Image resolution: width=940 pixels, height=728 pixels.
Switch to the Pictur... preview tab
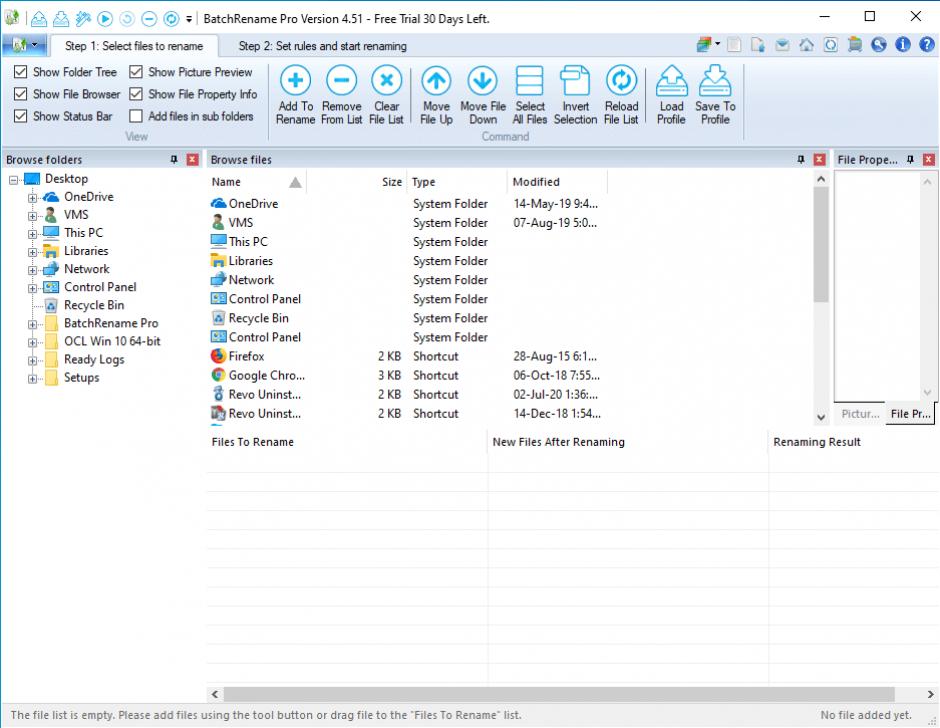click(860, 414)
